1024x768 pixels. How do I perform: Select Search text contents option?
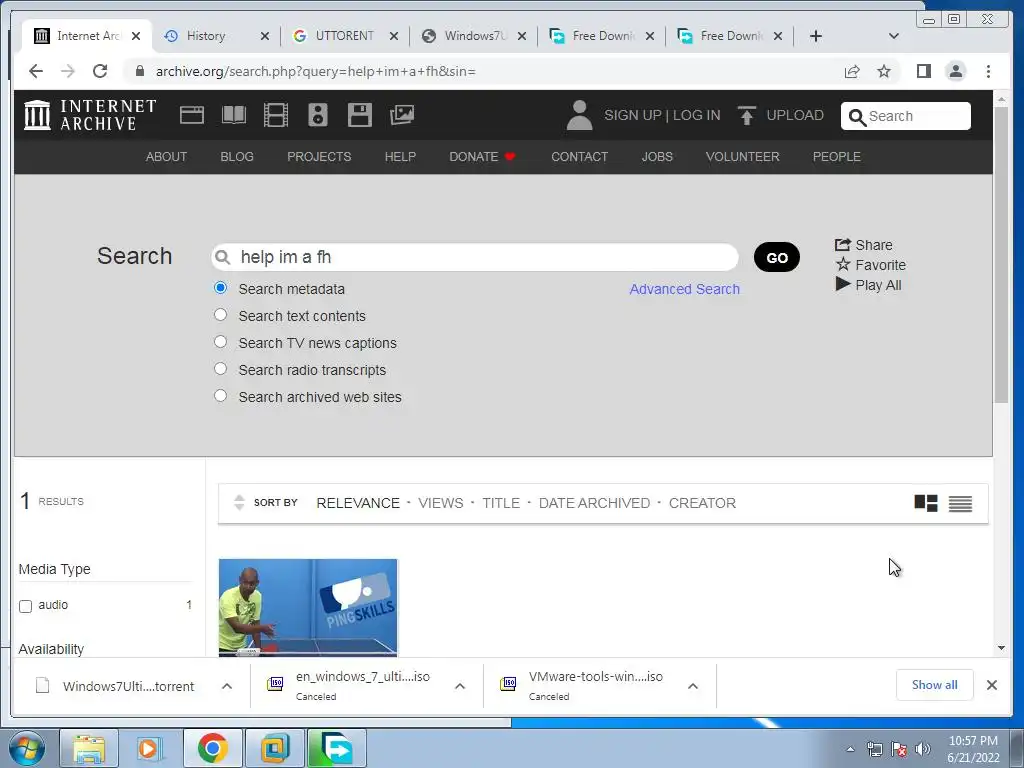click(x=221, y=315)
